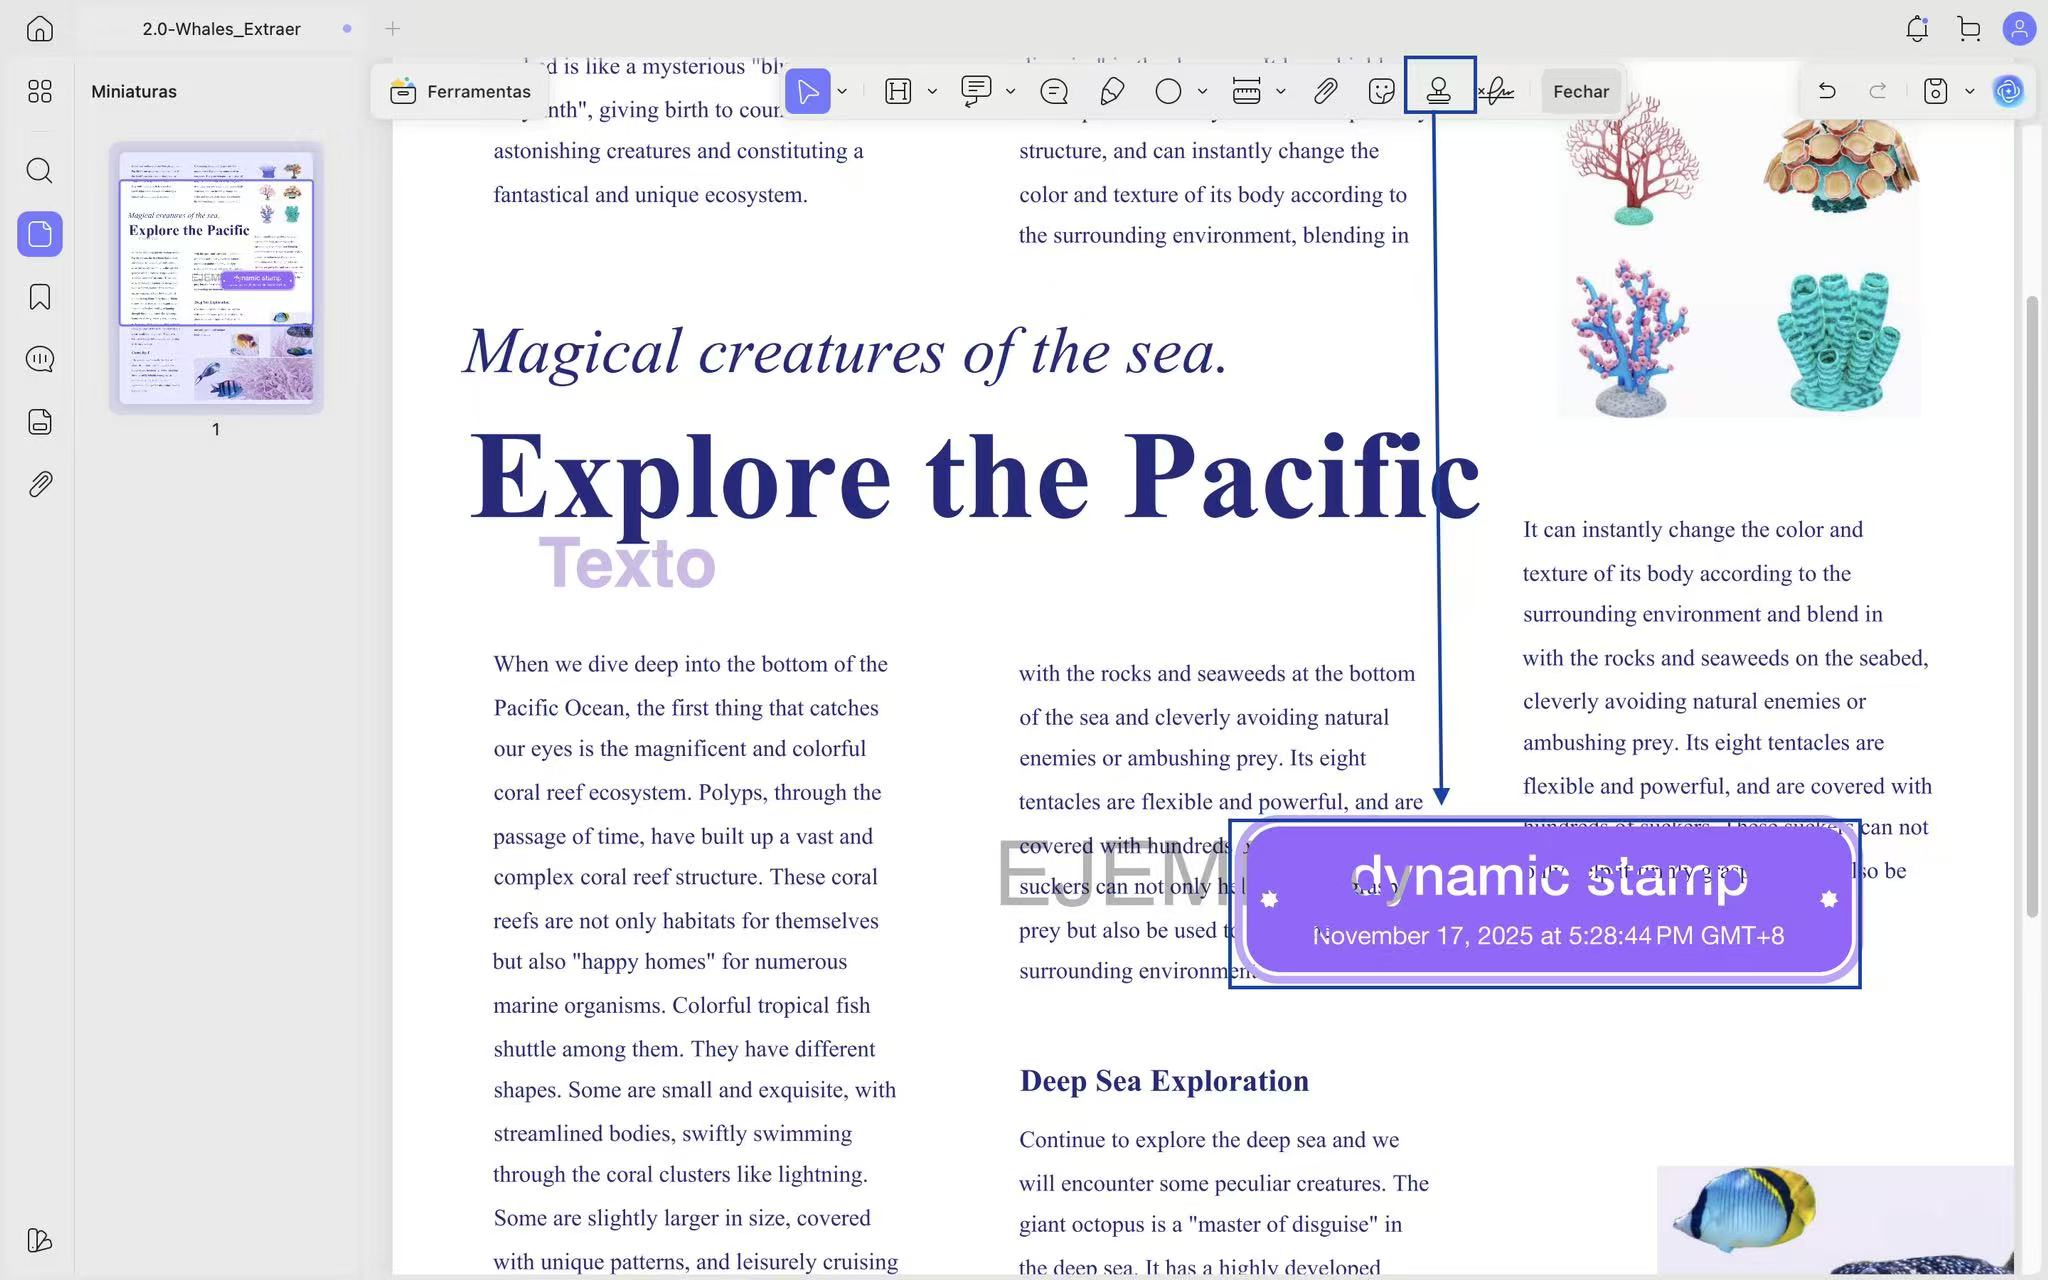Screen dimensions: 2048x1280
Task: Open the notifications bell
Action: point(1916,29)
